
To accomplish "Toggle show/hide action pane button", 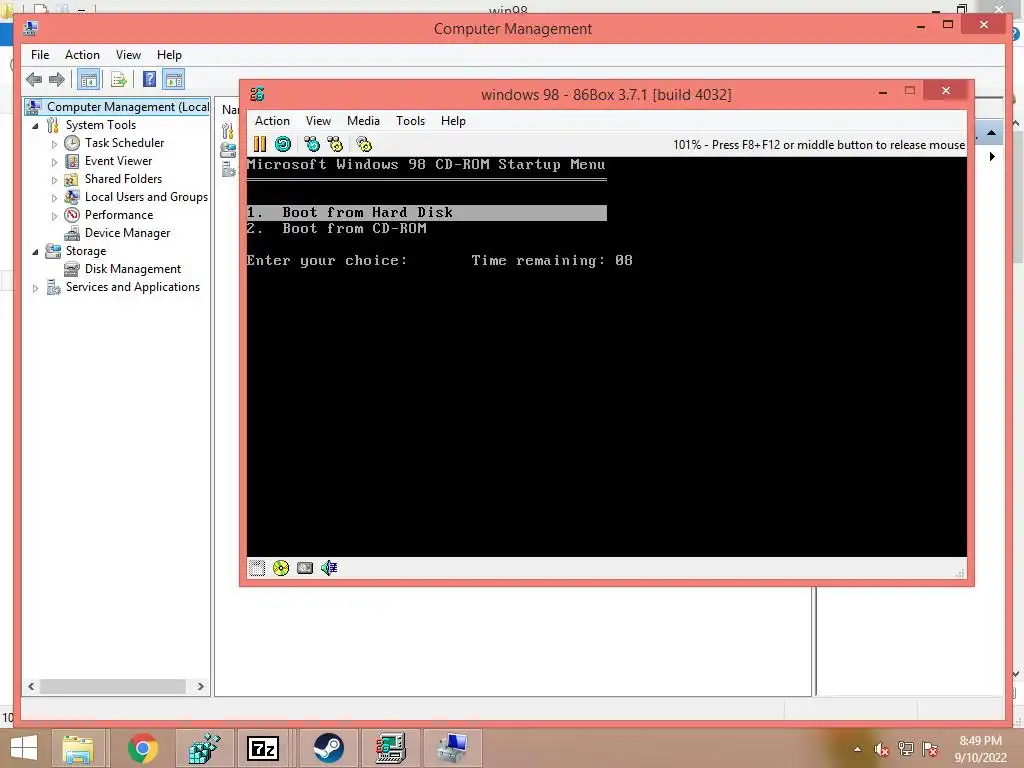I will click(174, 80).
